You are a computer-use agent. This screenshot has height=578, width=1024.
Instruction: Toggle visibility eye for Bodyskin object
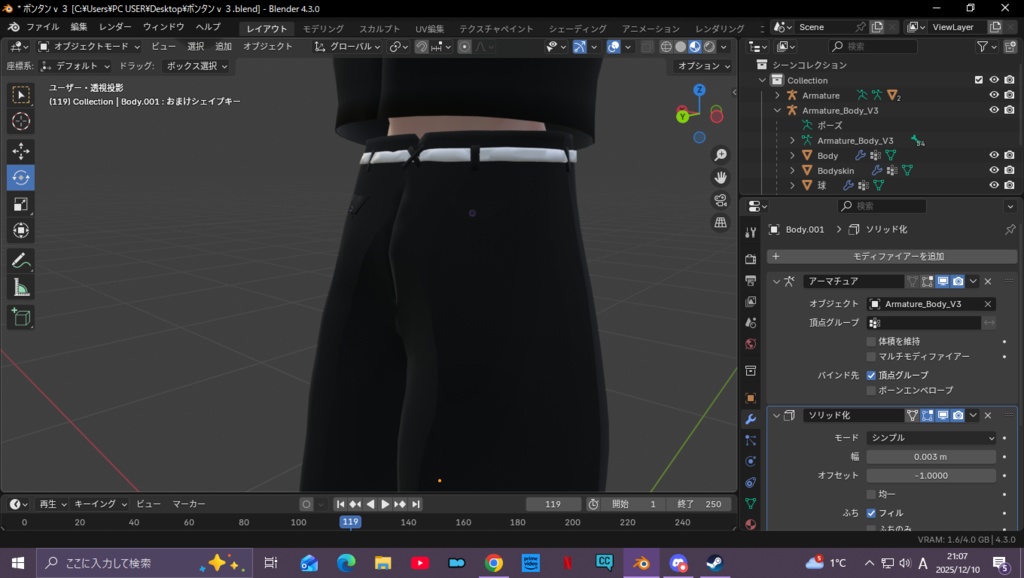click(994, 170)
